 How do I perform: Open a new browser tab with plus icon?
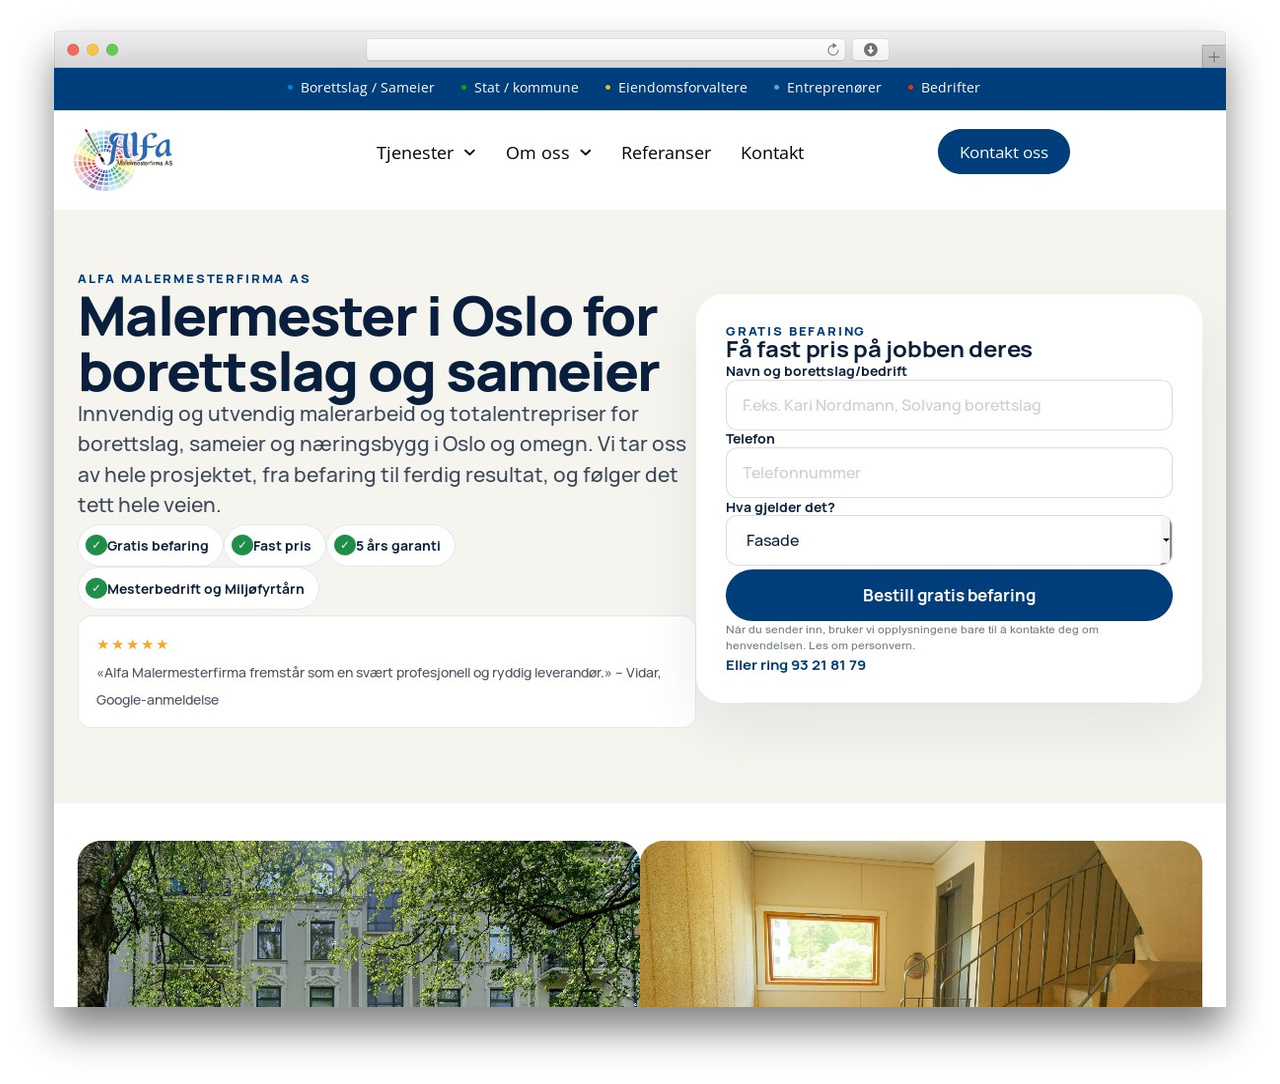tap(1214, 57)
